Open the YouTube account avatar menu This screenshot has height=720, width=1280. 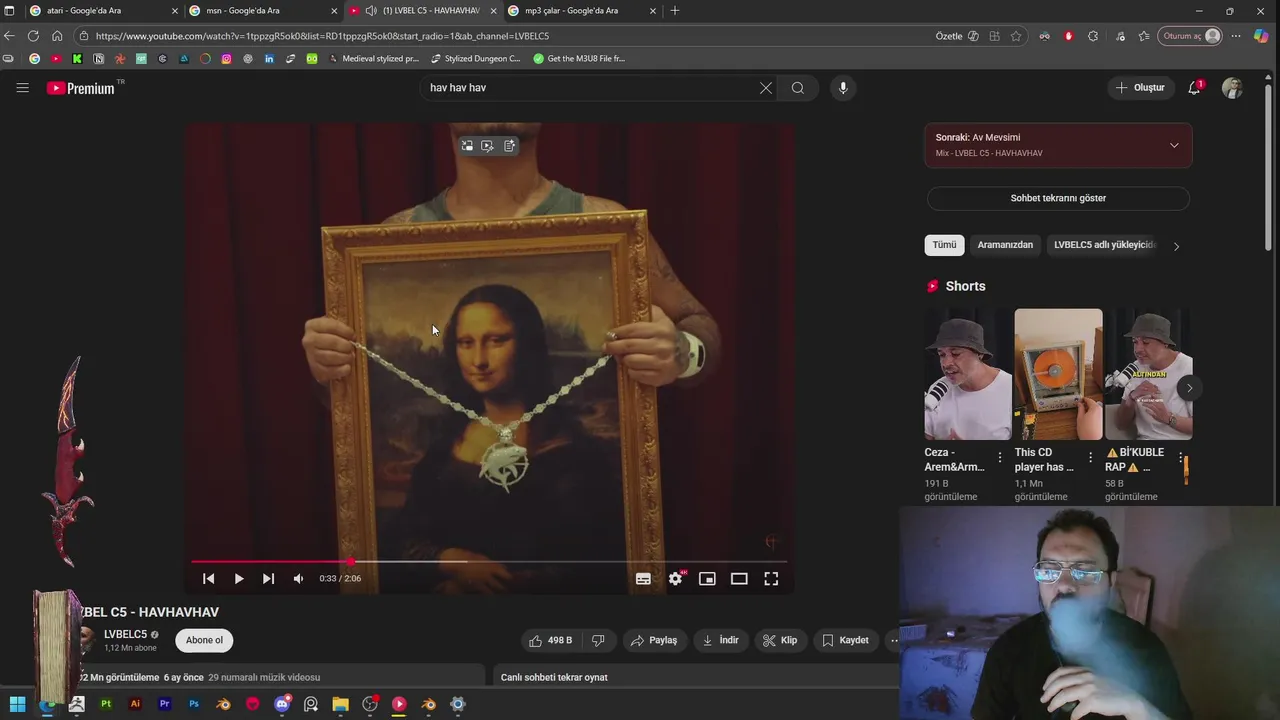point(1232,88)
